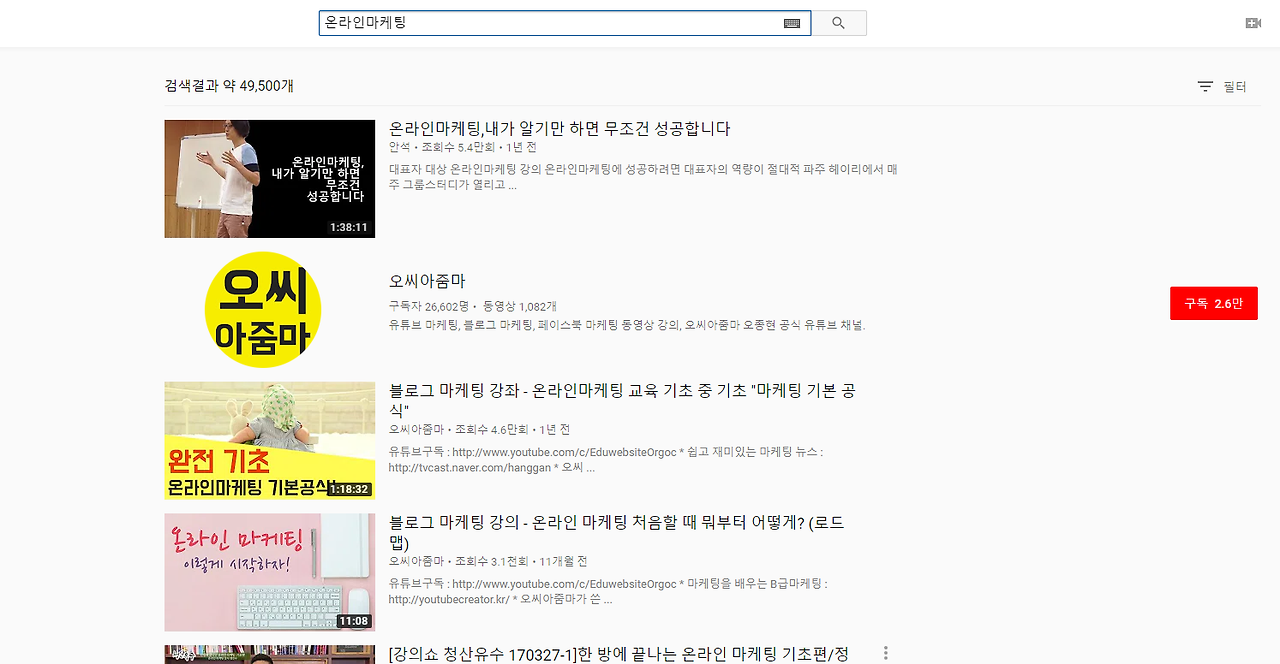The height and width of the screenshot is (664, 1280).
Task: Click the 조회수 5.4만회 view count
Action: coord(457,147)
